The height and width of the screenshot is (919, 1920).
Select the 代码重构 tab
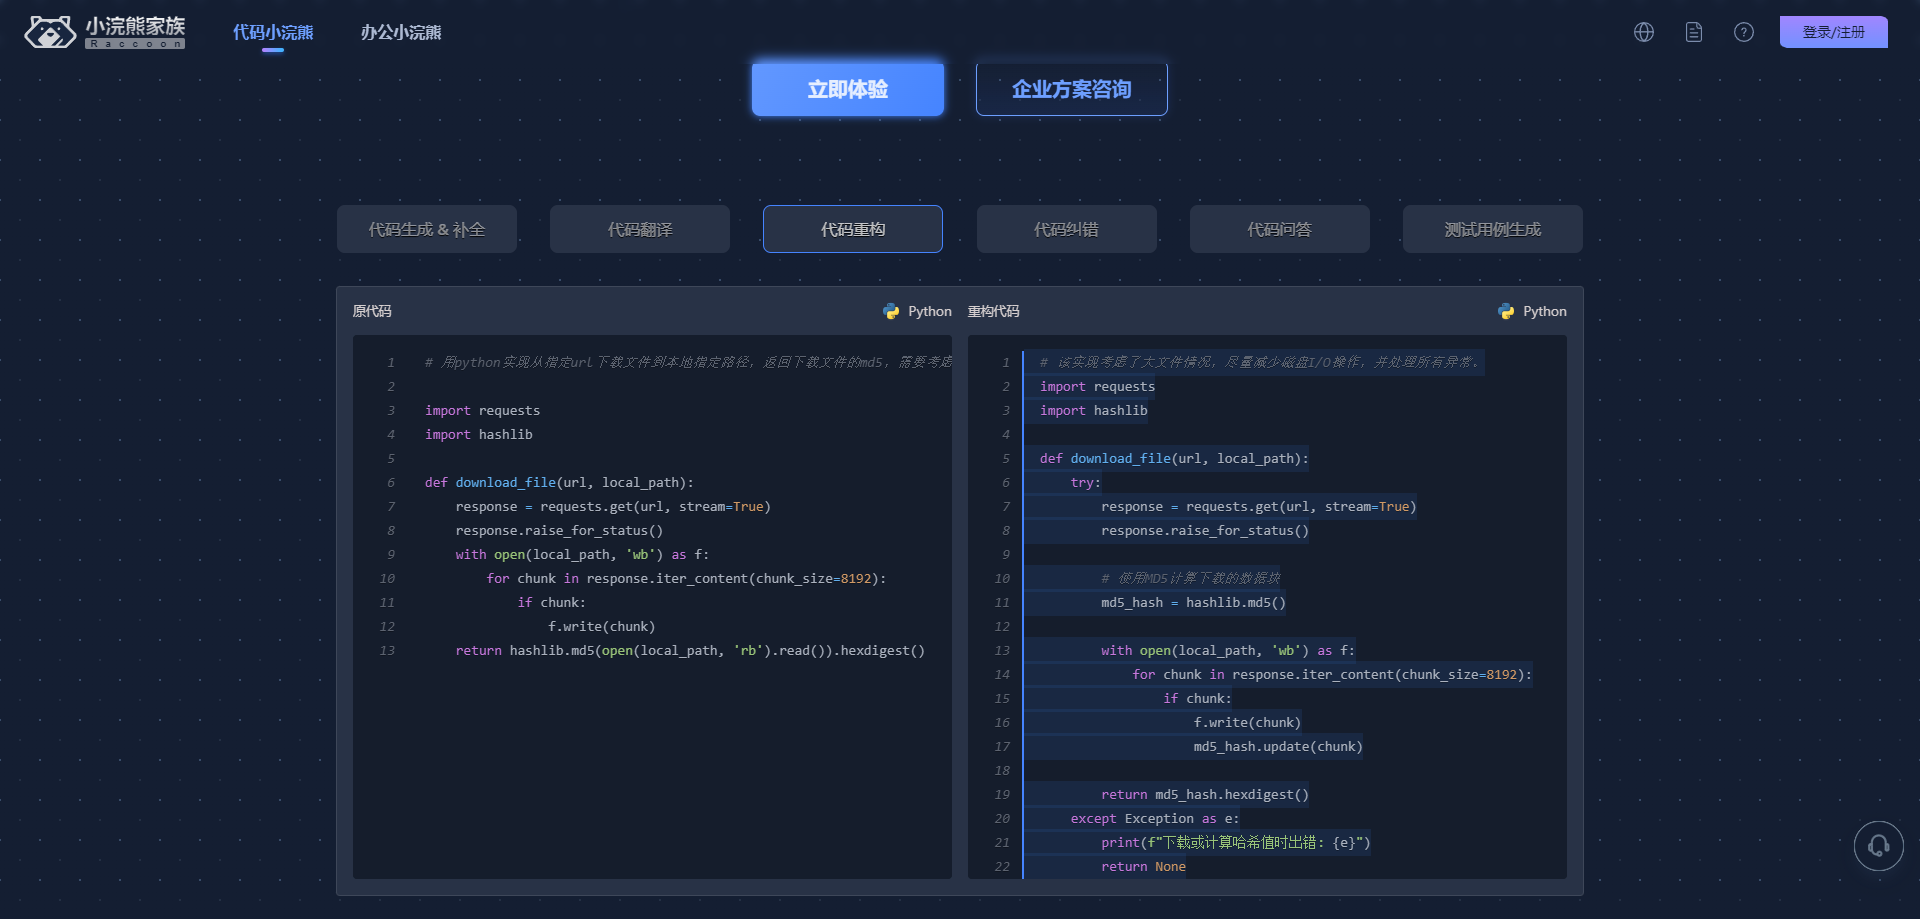click(853, 229)
